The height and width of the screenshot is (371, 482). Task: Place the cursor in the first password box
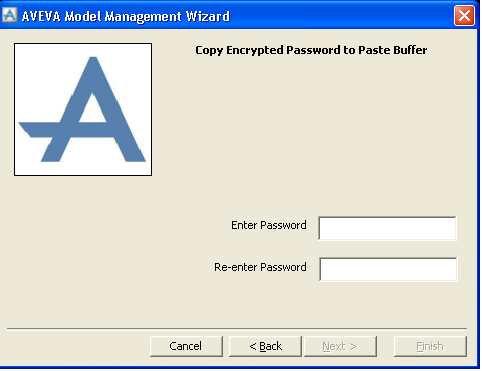[387, 228]
